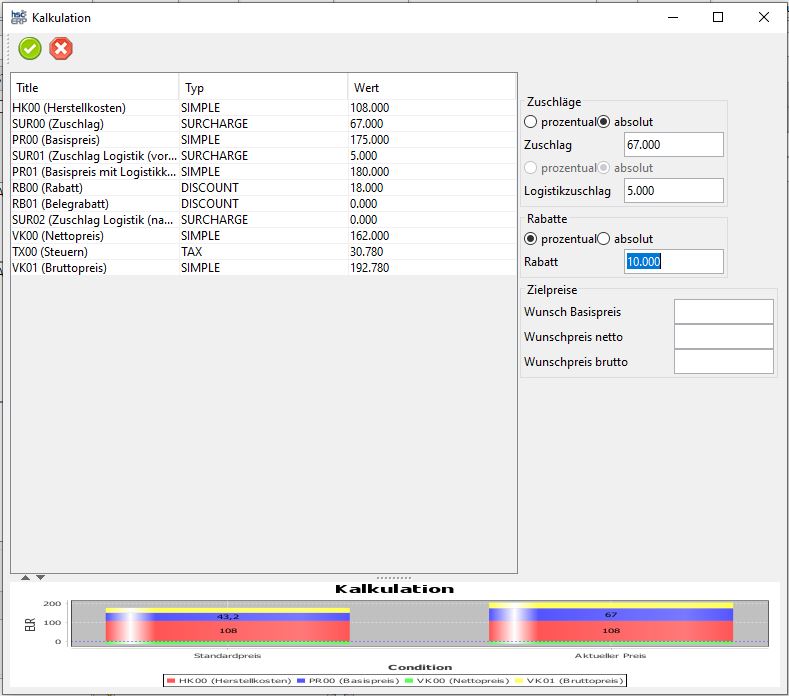
Task: Select prozentual radio under Rabatte
Action: pos(531,239)
